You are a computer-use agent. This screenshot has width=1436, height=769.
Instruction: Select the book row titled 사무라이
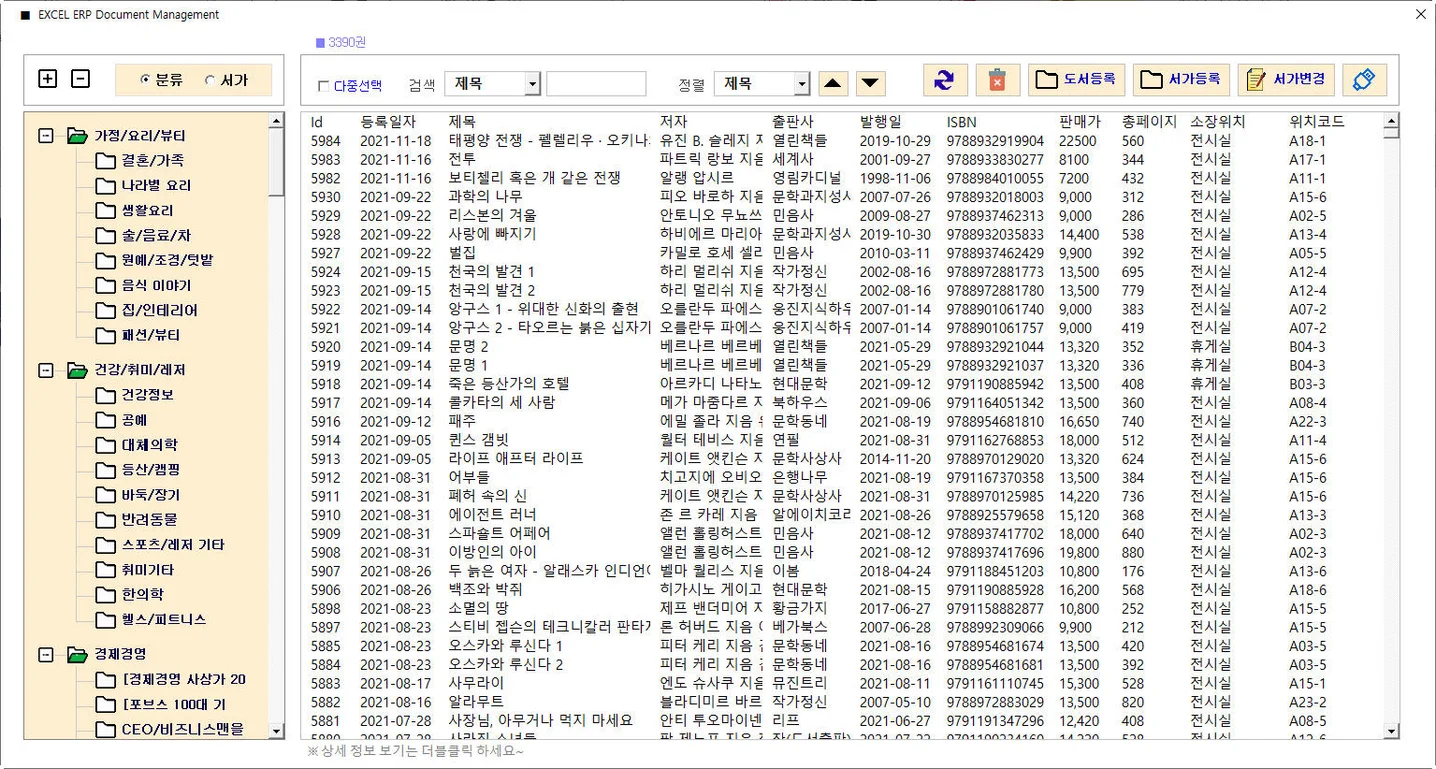coord(842,683)
